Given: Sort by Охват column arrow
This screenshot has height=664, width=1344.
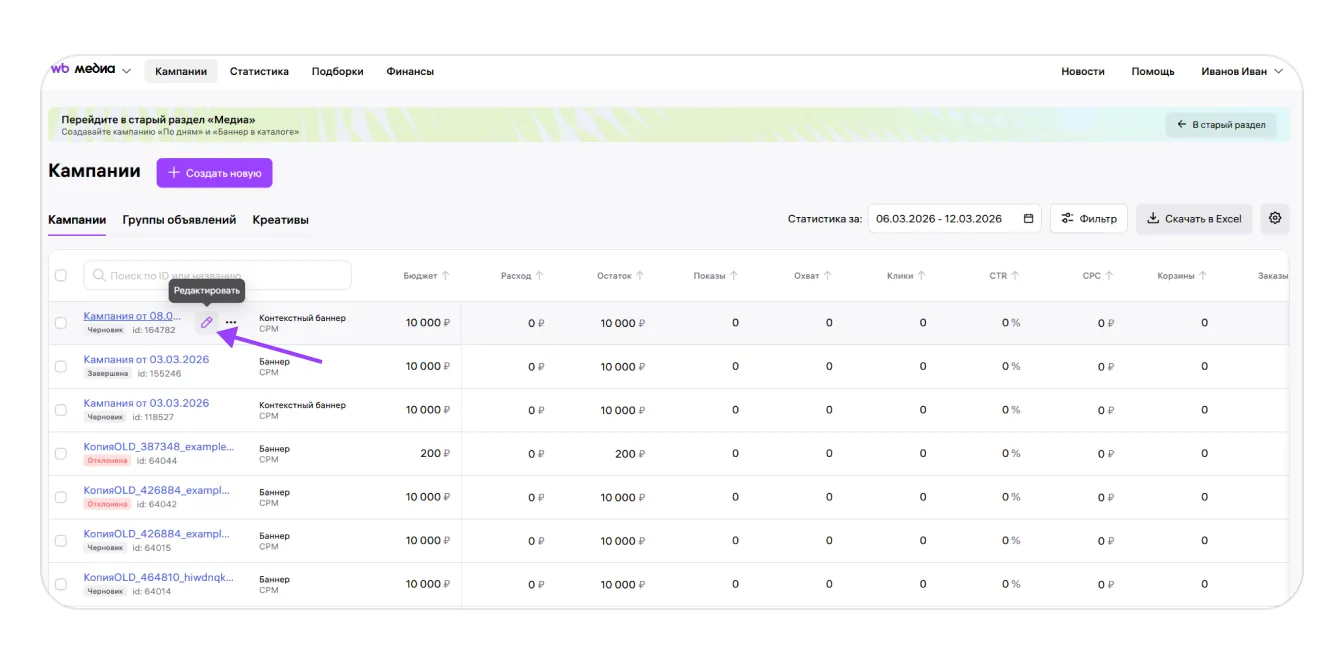Looking at the screenshot, I should (x=828, y=275).
